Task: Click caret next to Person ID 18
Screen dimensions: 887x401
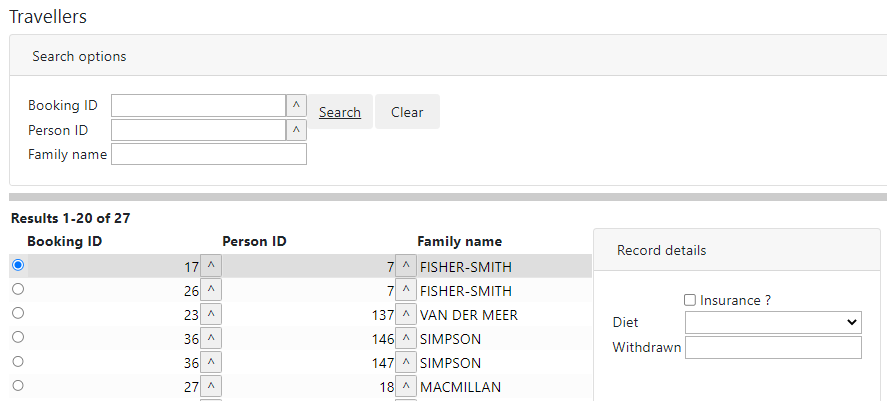Action: coord(406,387)
